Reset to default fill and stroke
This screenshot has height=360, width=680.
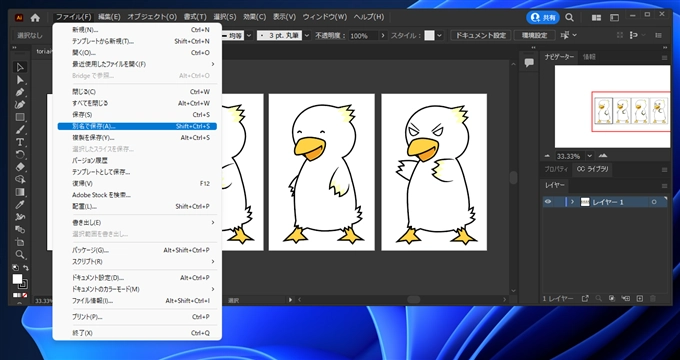click(15, 268)
